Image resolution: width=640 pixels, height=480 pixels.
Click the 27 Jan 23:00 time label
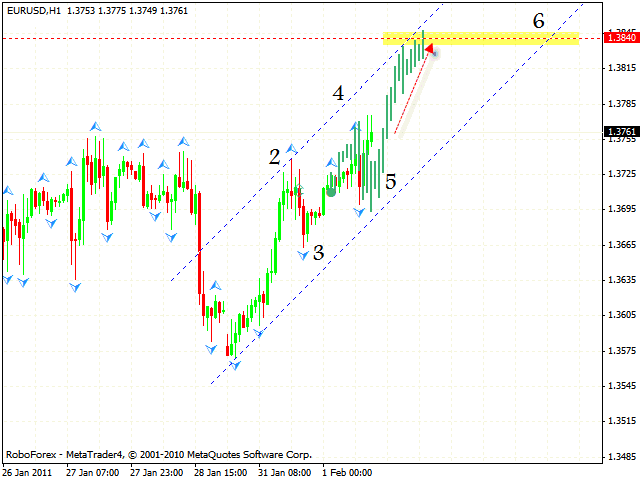pos(157,473)
